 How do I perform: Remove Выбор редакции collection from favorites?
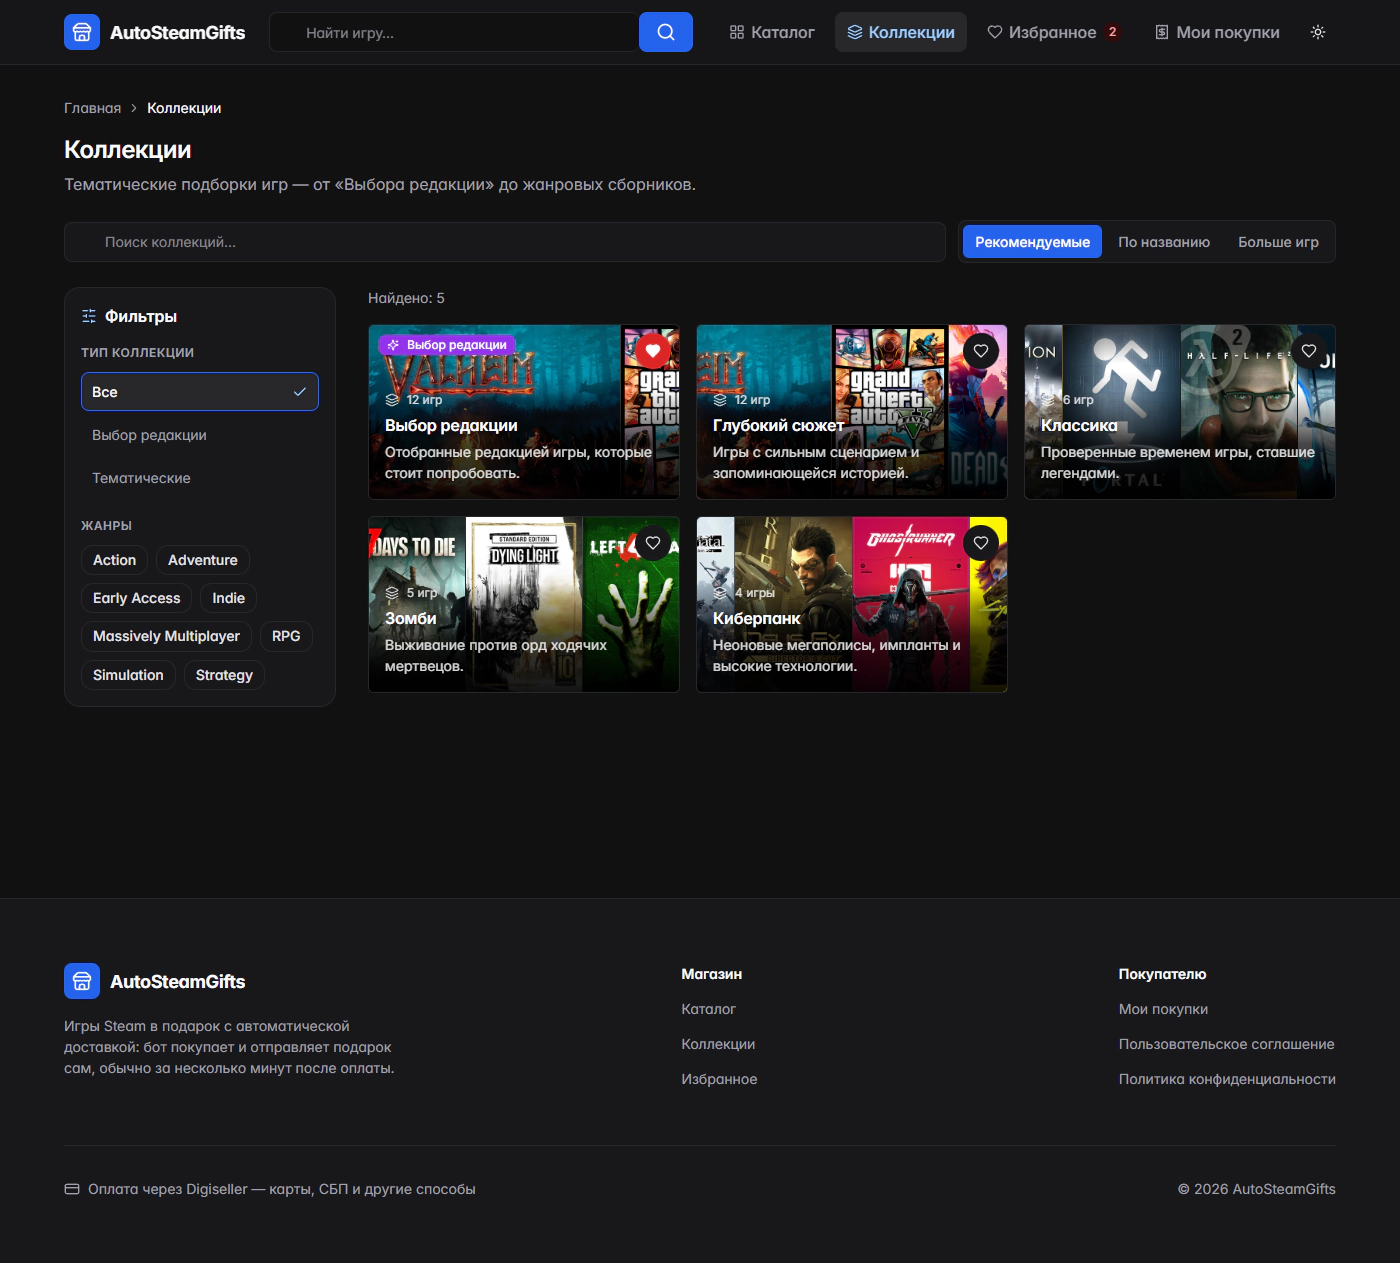tap(653, 351)
